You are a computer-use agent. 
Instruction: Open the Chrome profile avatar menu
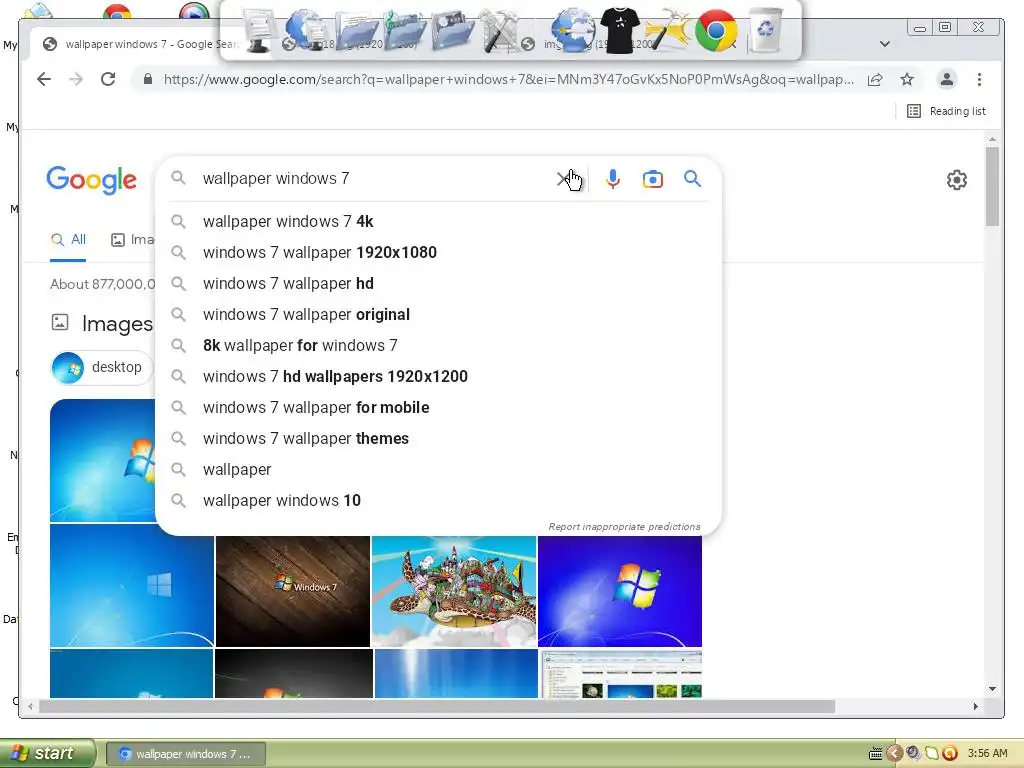(x=946, y=80)
